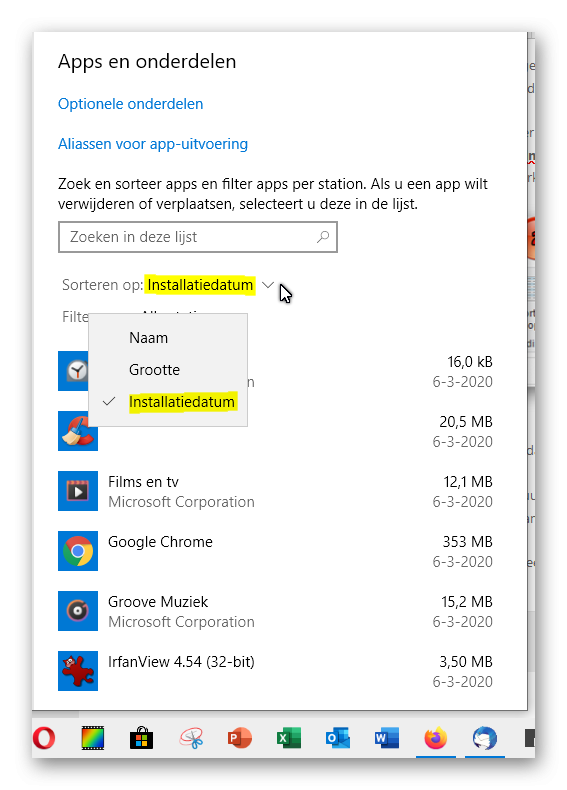
Task: Launch Microsoft Store taskbar icon
Action: coord(142,738)
